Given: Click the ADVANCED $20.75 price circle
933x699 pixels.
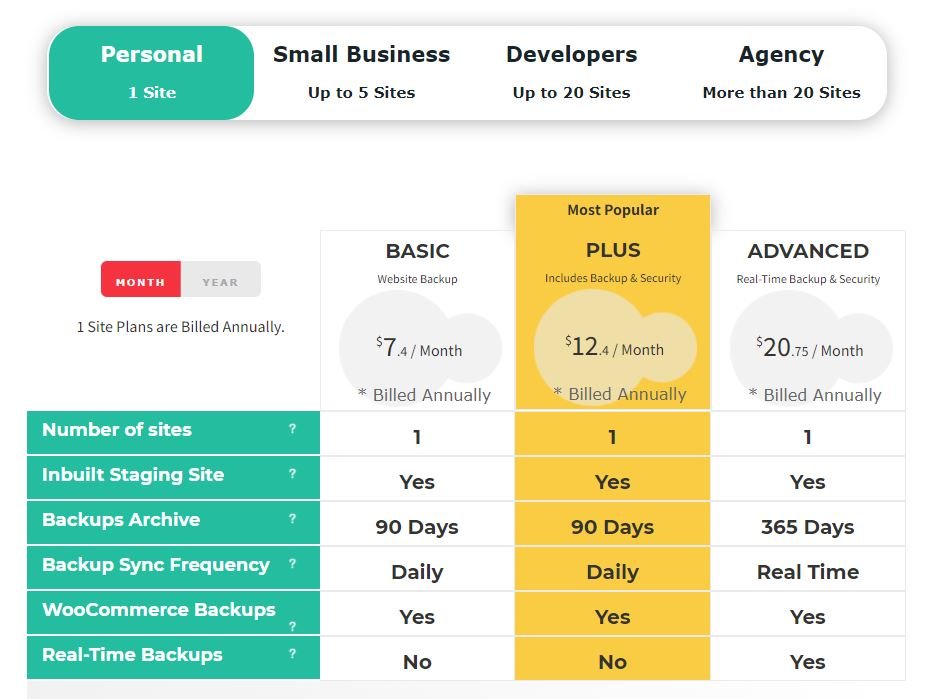Looking at the screenshot, I should (x=809, y=349).
